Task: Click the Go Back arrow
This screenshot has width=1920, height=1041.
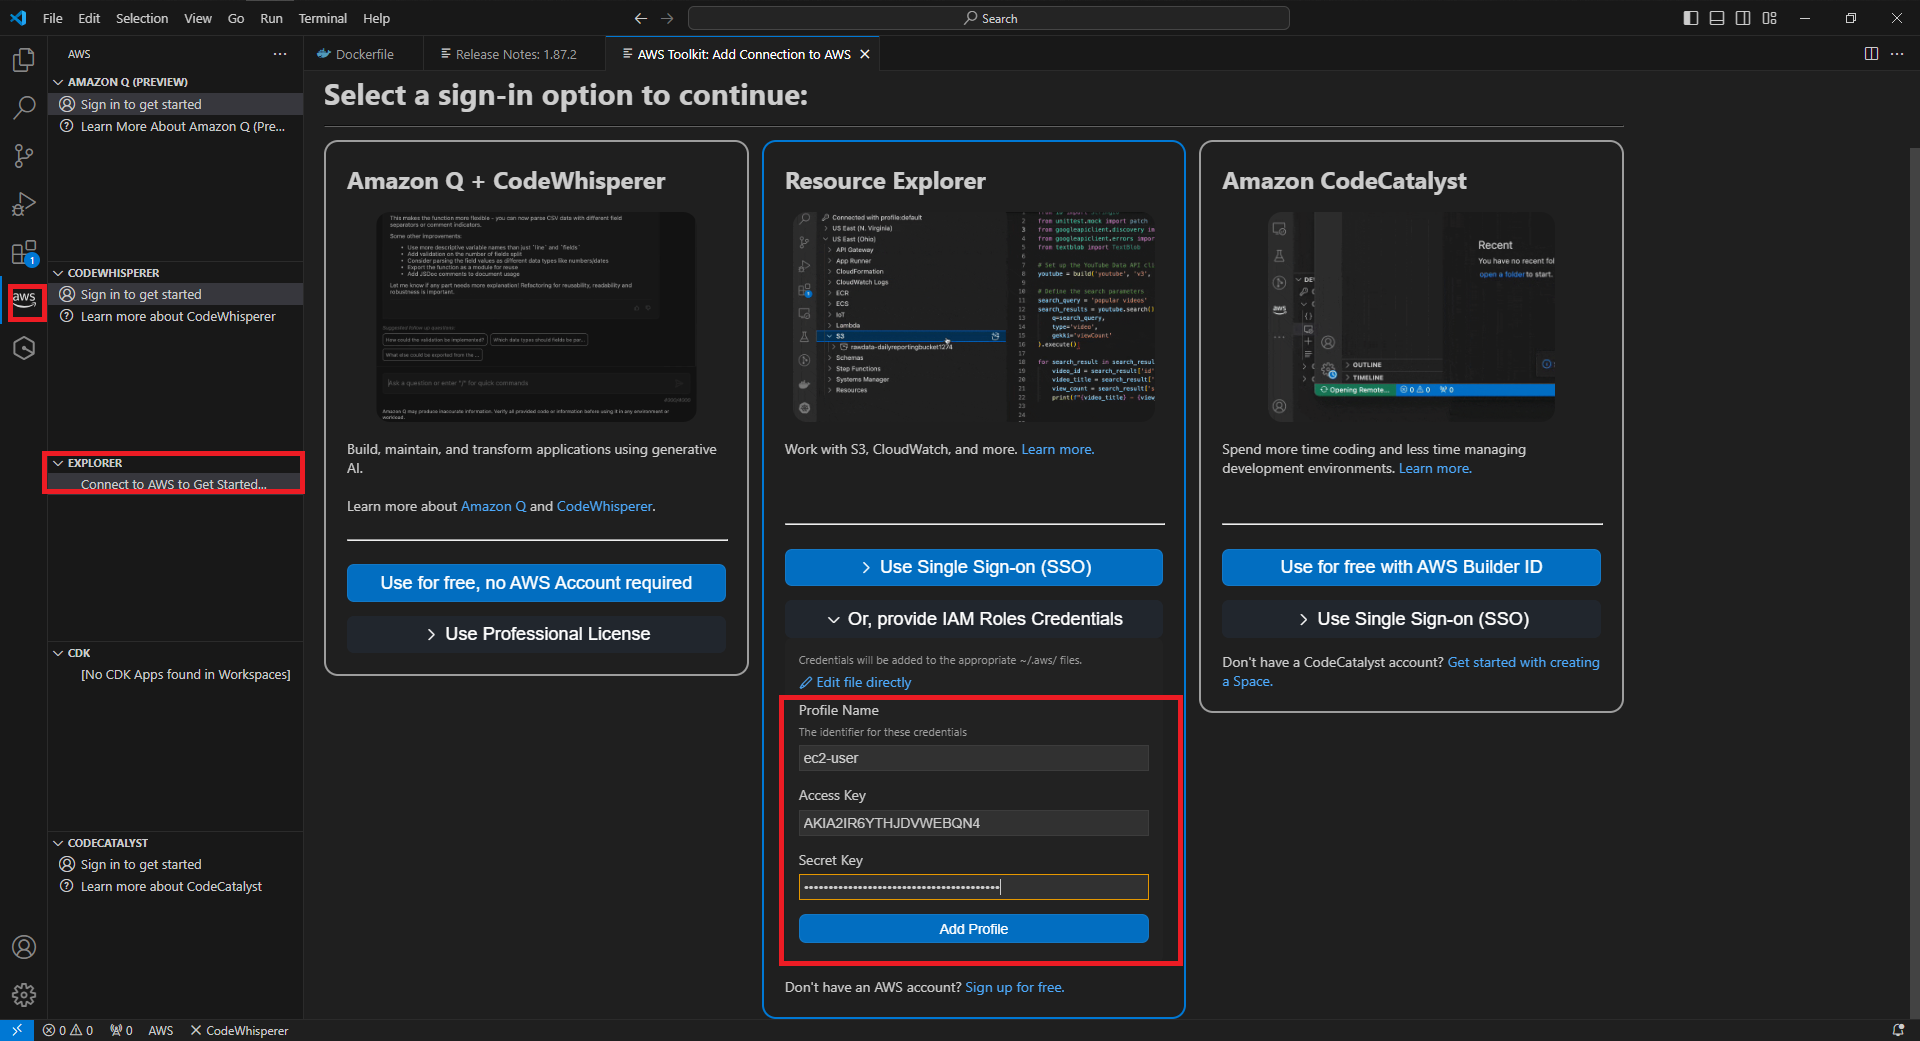Action: [x=641, y=18]
